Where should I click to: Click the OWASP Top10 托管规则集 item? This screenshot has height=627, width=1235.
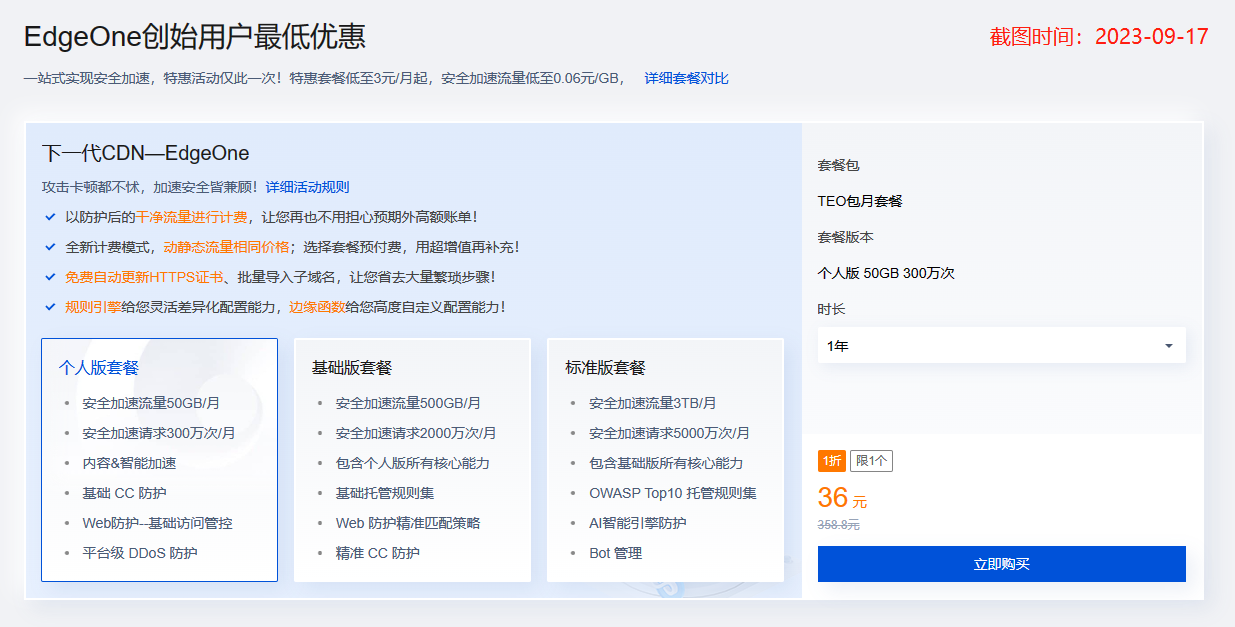point(672,493)
